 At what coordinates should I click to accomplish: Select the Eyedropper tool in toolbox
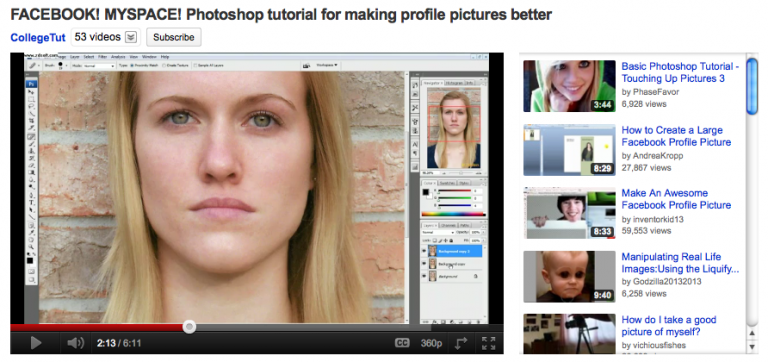click(x=32, y=232)
